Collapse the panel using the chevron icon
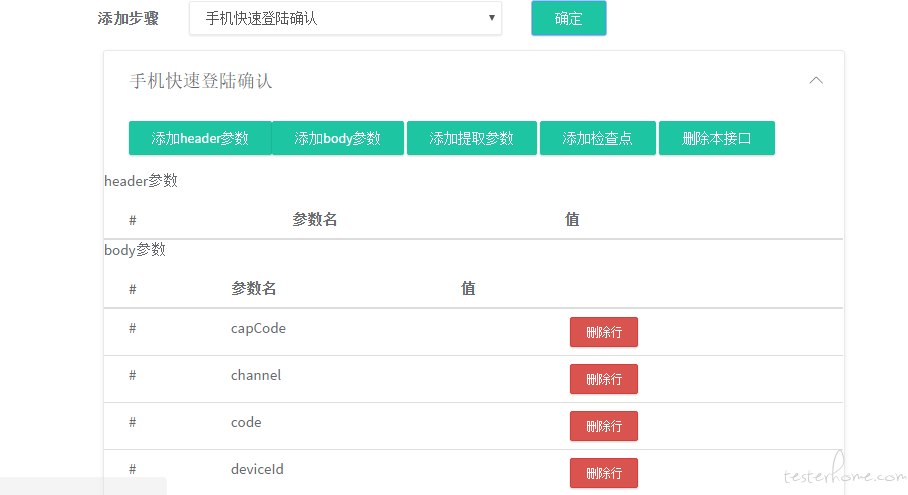The image size is (908, 495). pos(816,80)
